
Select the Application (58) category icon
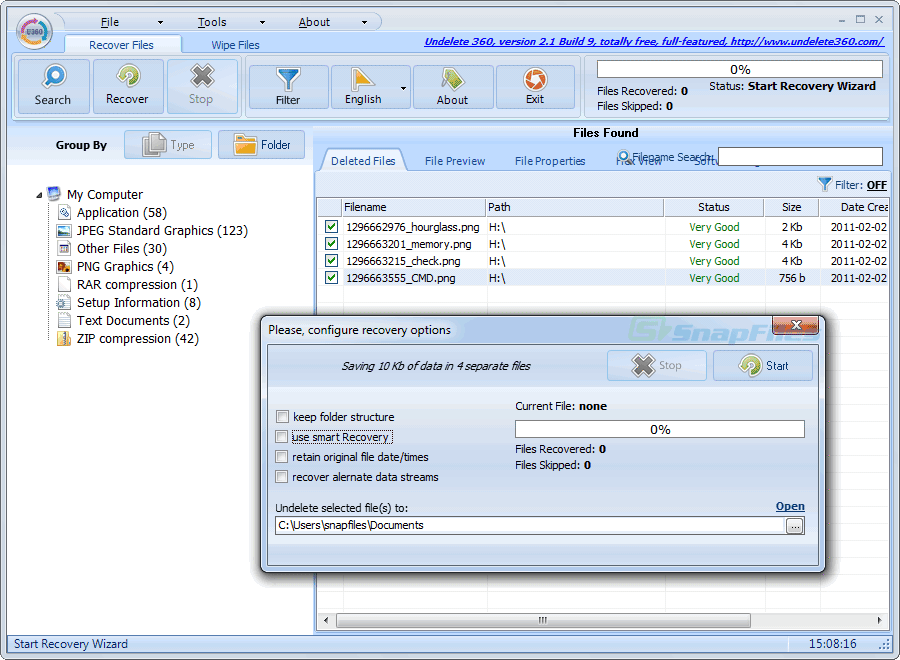pos(64,212)
